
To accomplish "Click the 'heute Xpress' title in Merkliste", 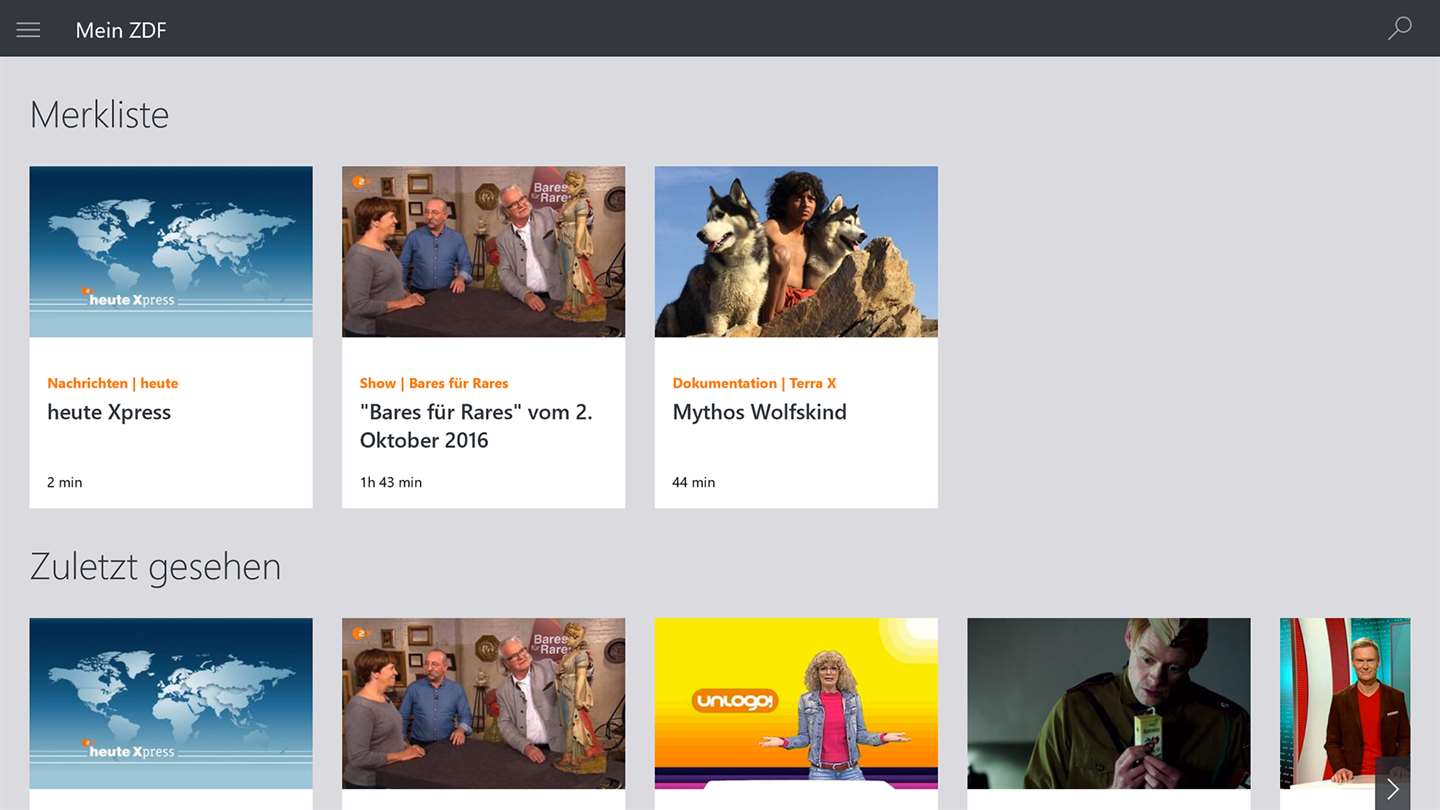I will [109, 412].
